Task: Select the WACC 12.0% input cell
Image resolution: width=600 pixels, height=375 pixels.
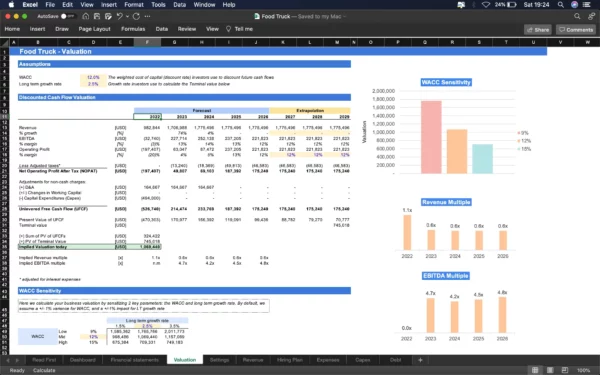Action: [x=93, y=77]
